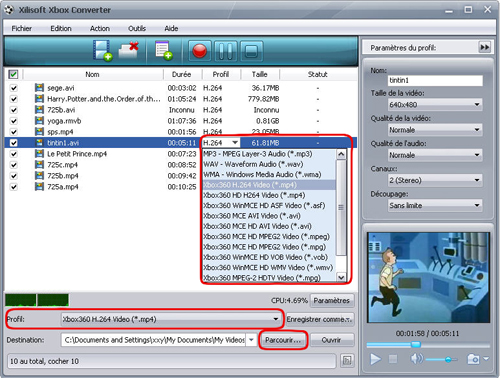Choose Xbox360 WinMCE HD WMV Video option
Screen dimensions: 500x378
click(x=269, y=267)
